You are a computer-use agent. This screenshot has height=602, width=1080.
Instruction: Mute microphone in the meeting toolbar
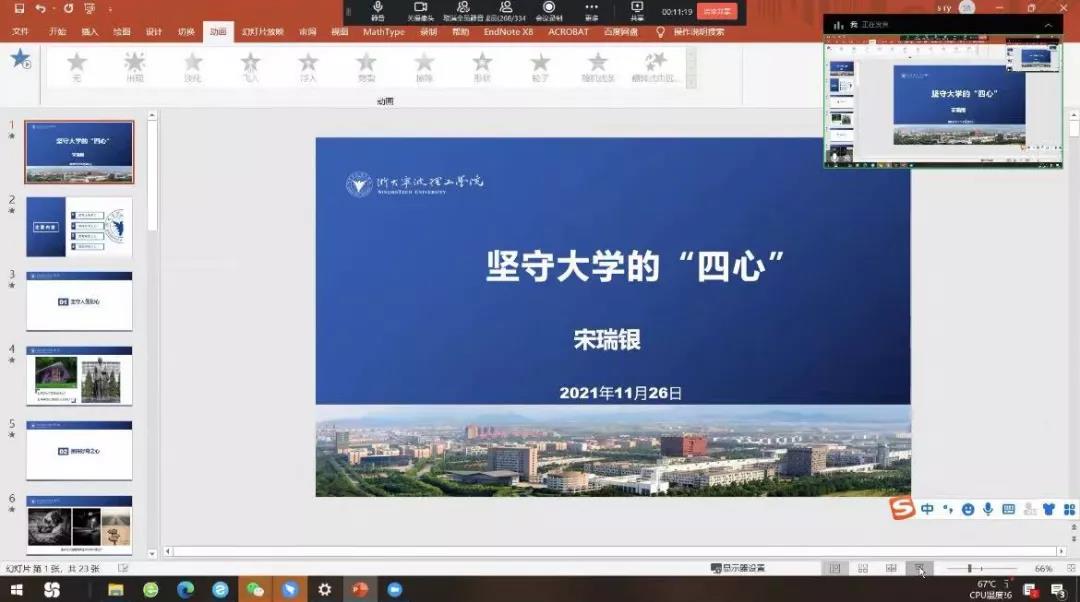pos(378,10)
